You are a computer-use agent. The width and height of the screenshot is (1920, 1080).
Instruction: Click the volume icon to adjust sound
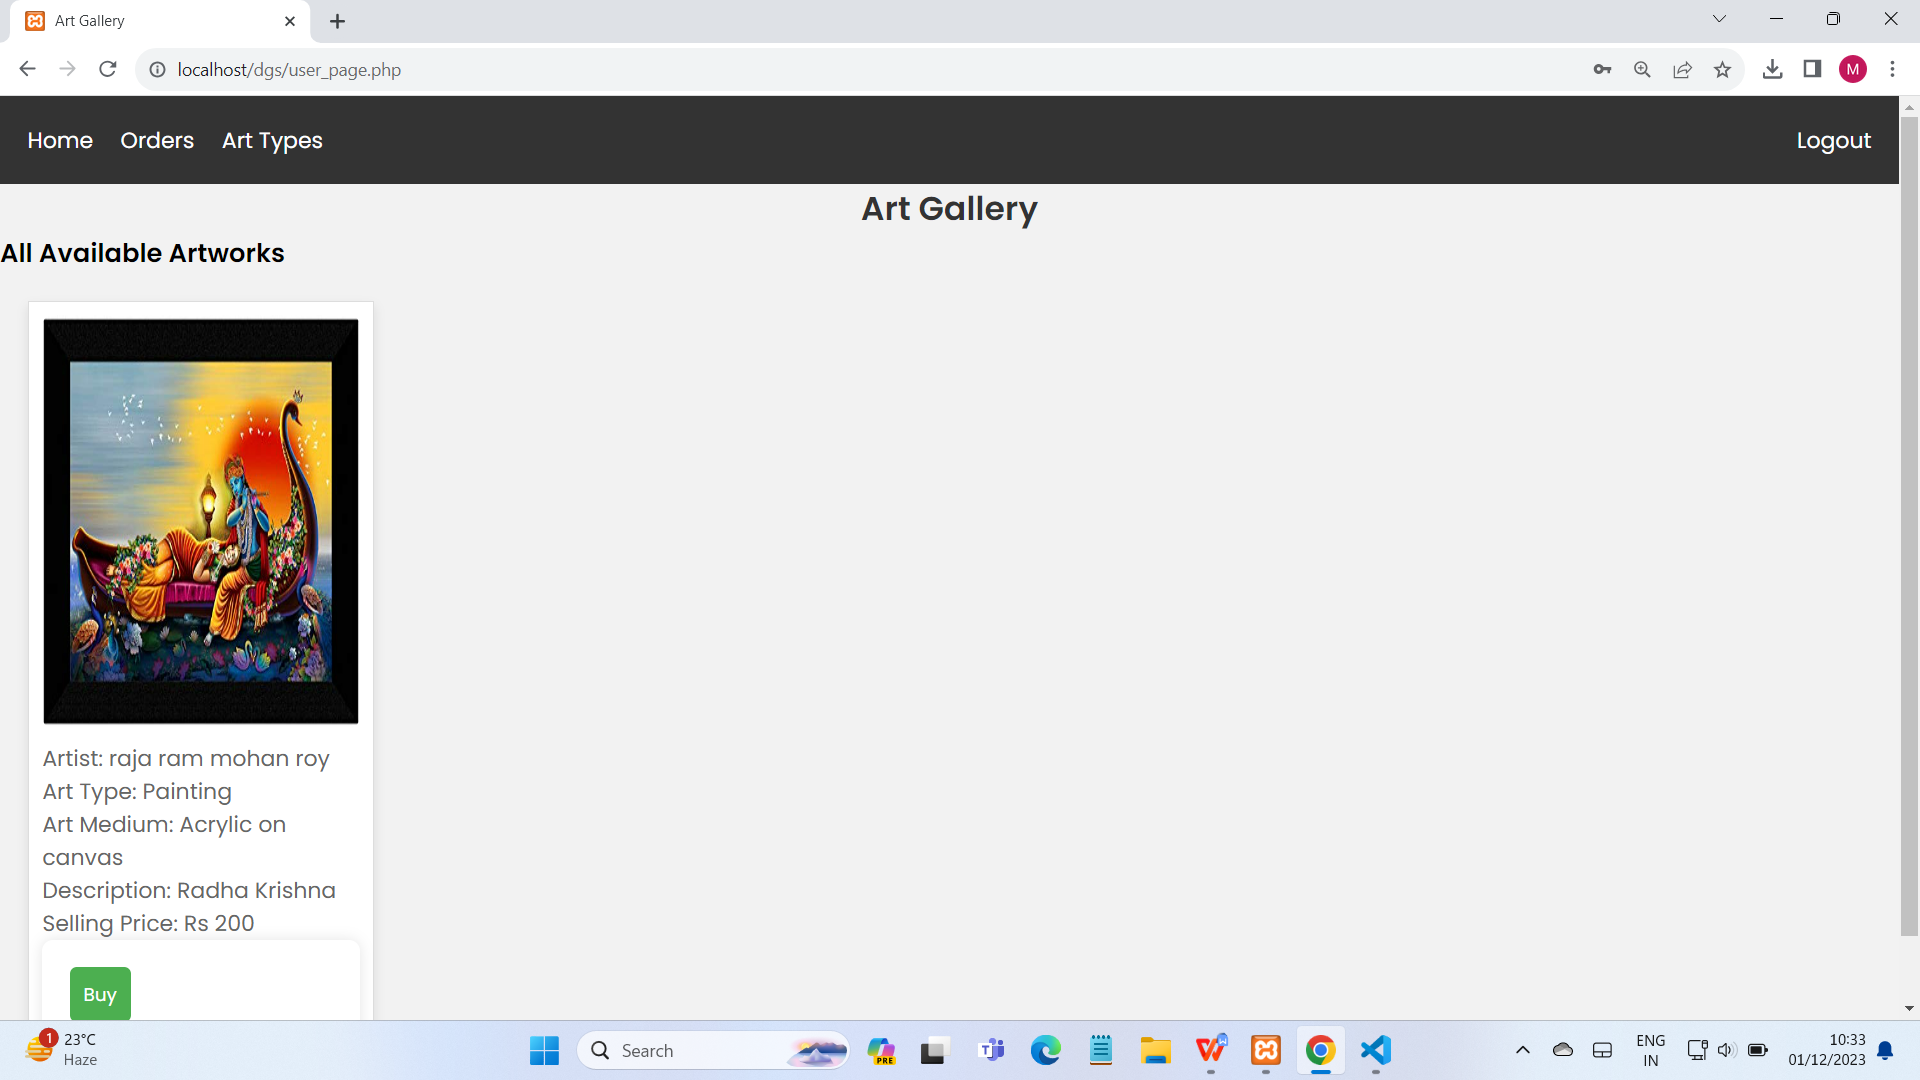(1727, 1050)
